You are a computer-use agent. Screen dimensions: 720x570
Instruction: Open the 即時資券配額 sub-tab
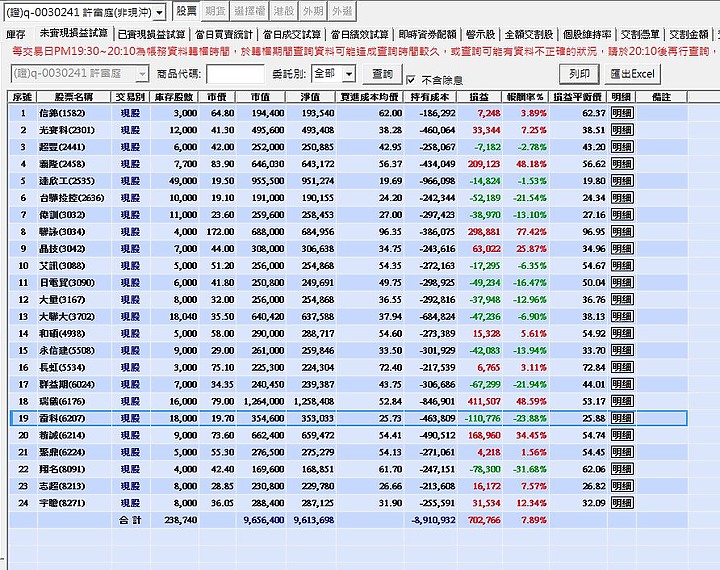(428, 34)
